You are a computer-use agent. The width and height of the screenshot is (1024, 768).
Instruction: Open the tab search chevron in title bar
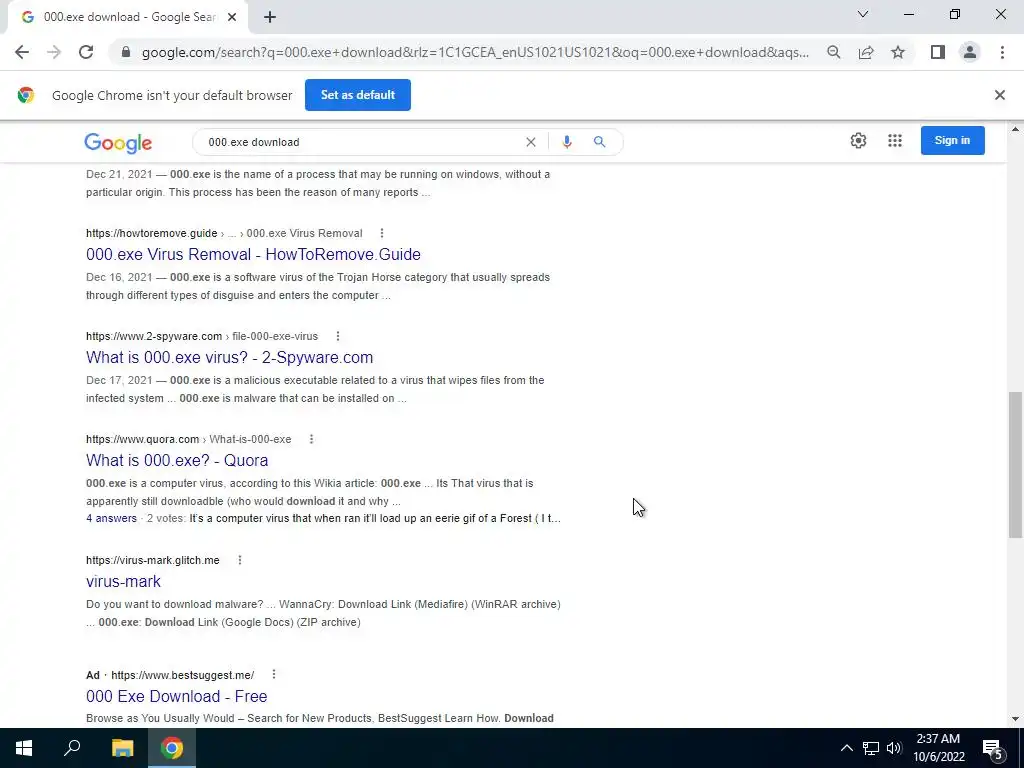coord(863,14)
